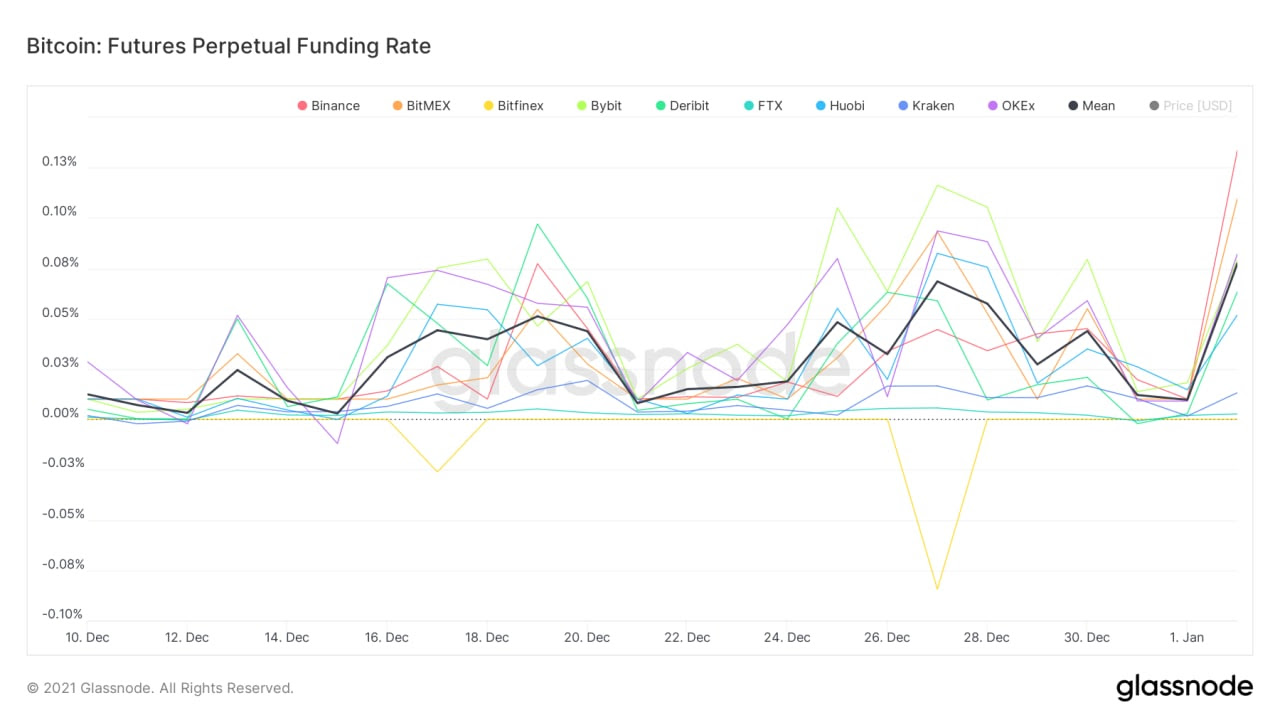Click the glassnode logo at bottom right
The image size is (1280, 720).
click(1184, 687)
